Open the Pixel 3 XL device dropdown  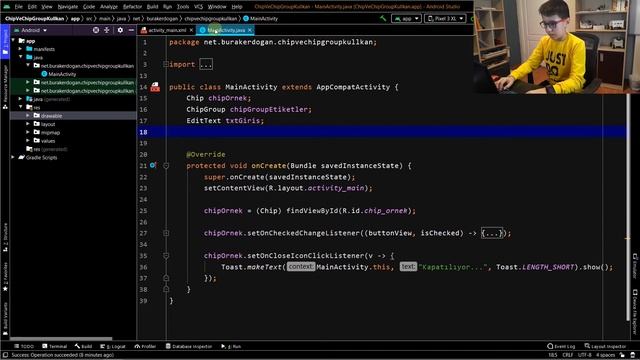pos(445,18)
